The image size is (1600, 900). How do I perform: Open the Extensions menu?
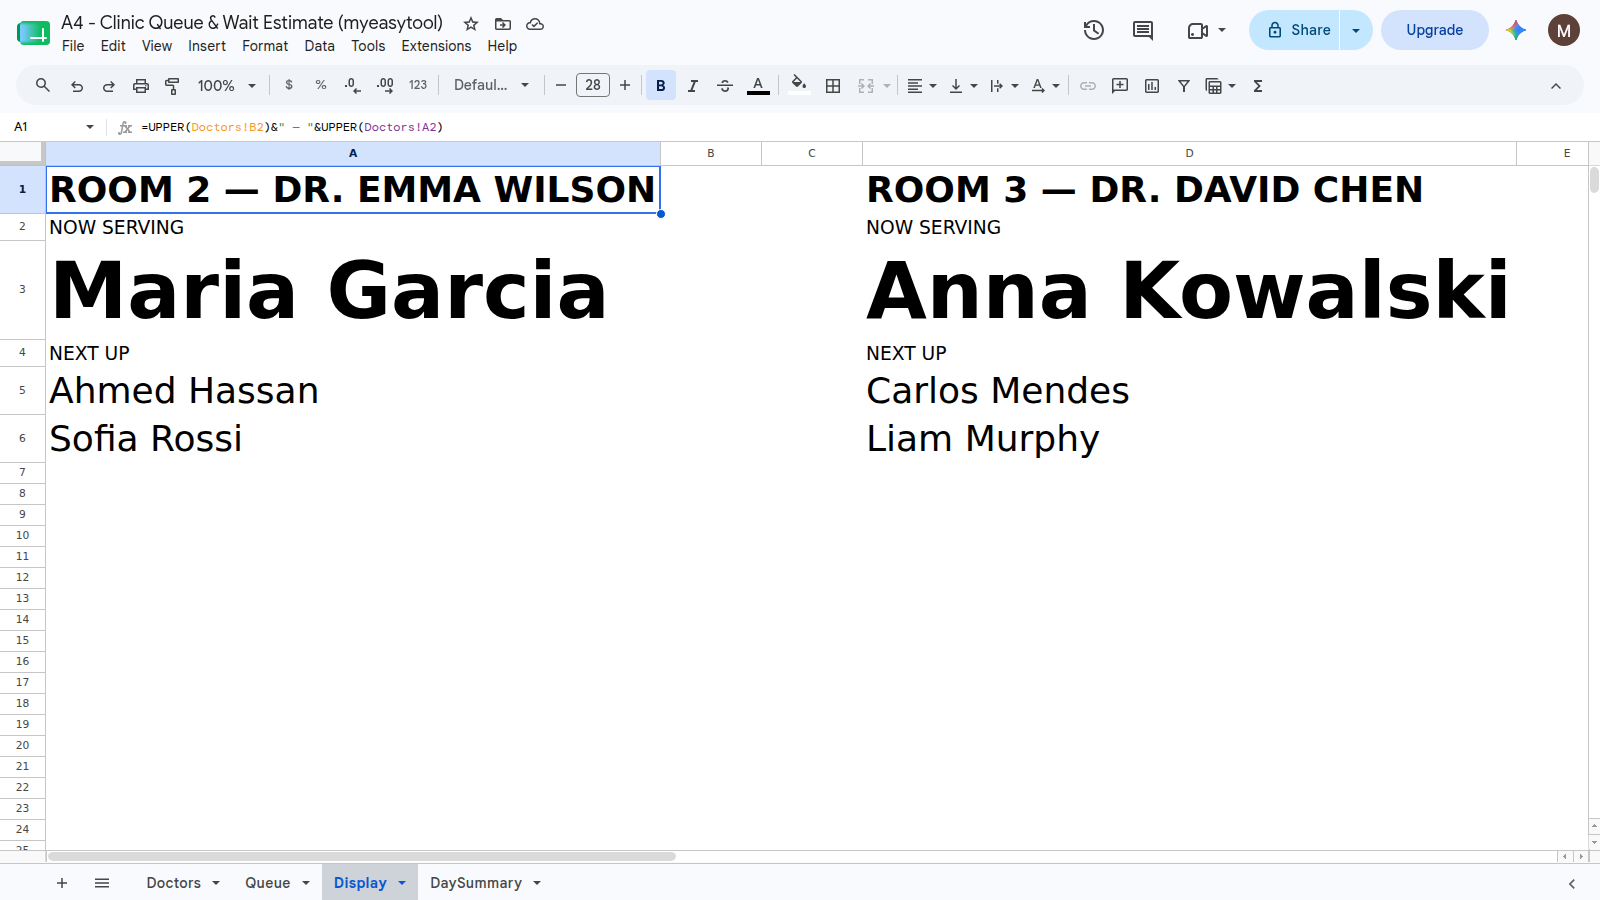[x=436, y=46]
